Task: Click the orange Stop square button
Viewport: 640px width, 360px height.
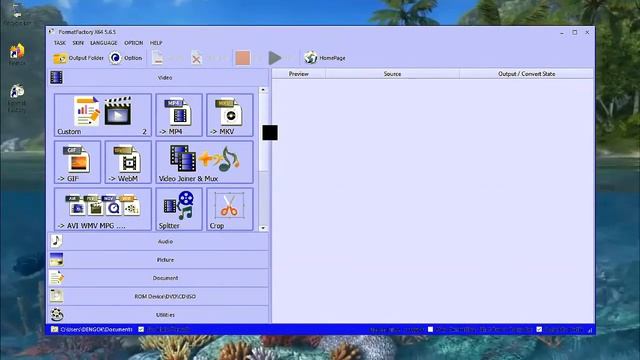Action: (242, 58)
